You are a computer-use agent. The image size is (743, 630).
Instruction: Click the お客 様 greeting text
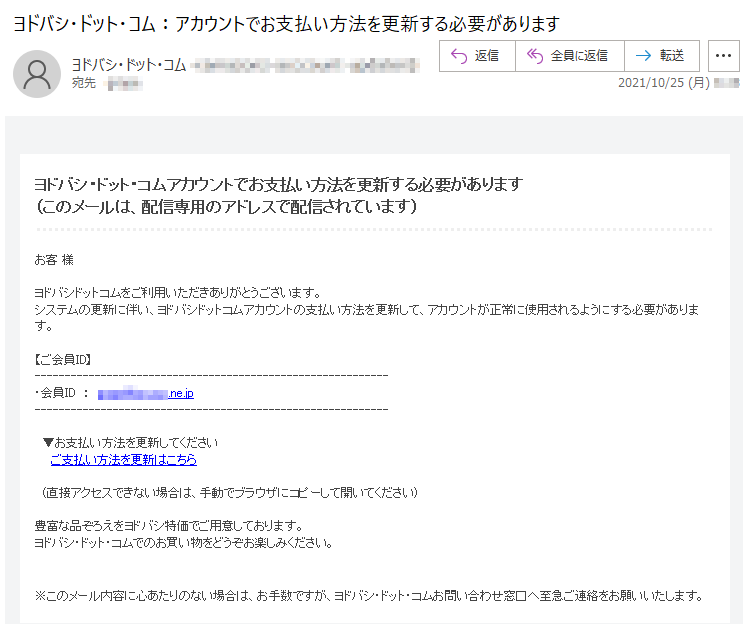(x=54, y=260)
